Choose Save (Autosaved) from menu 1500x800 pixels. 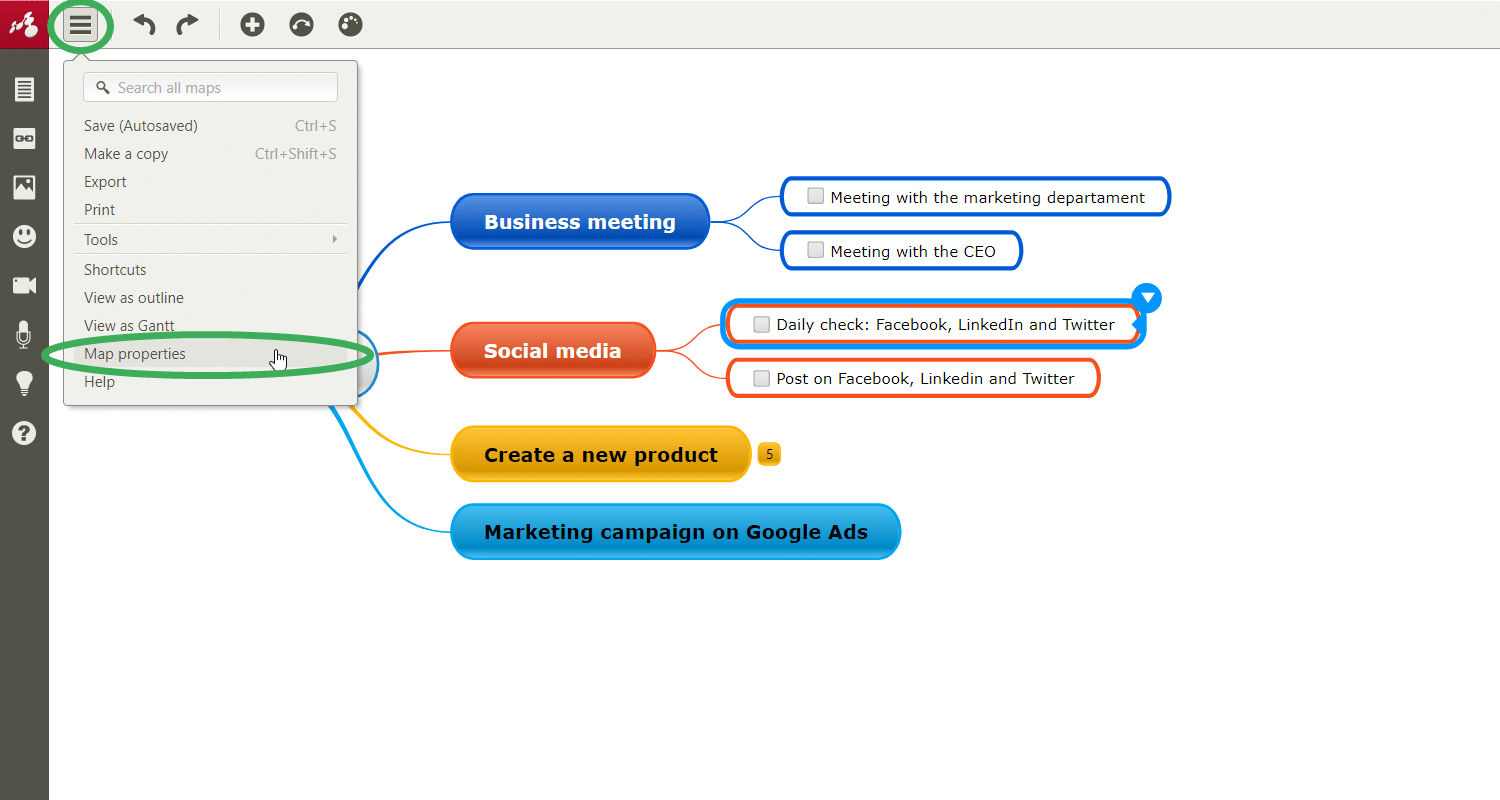(x=210, y=126)
